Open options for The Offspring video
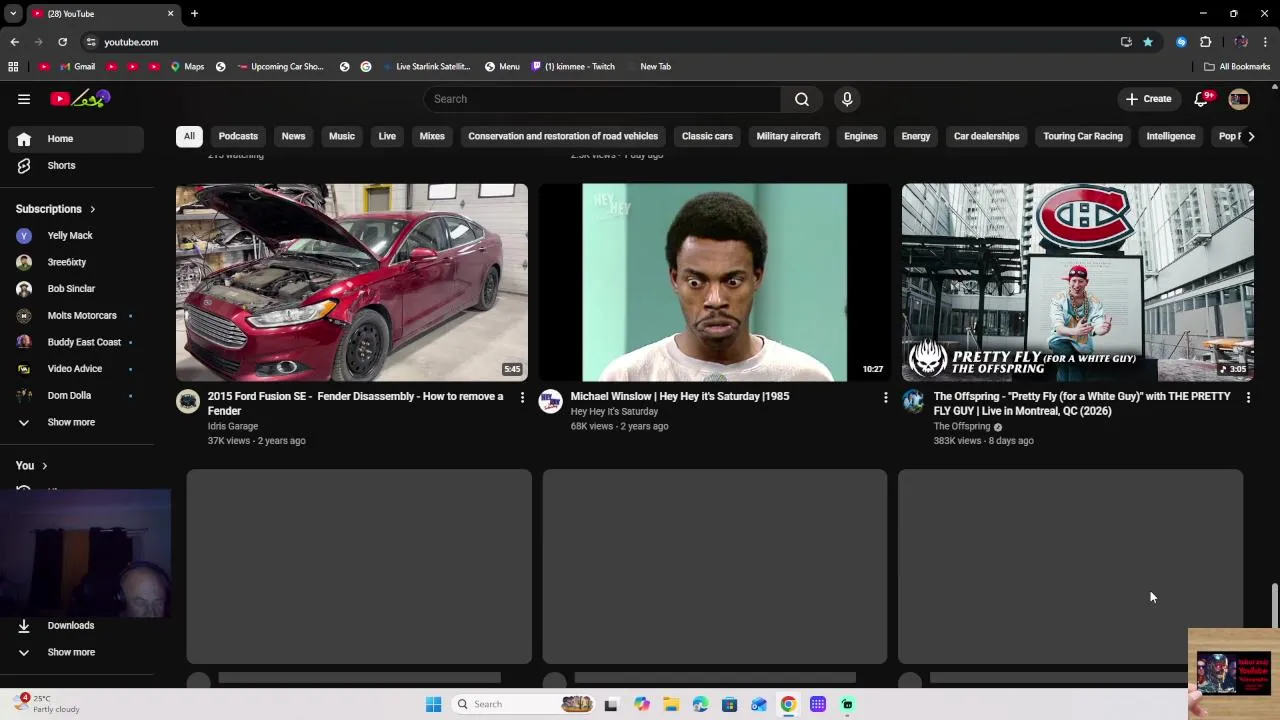This screenshot has width=1280, height=720. pyautogui.click(x=1248, y=397)
